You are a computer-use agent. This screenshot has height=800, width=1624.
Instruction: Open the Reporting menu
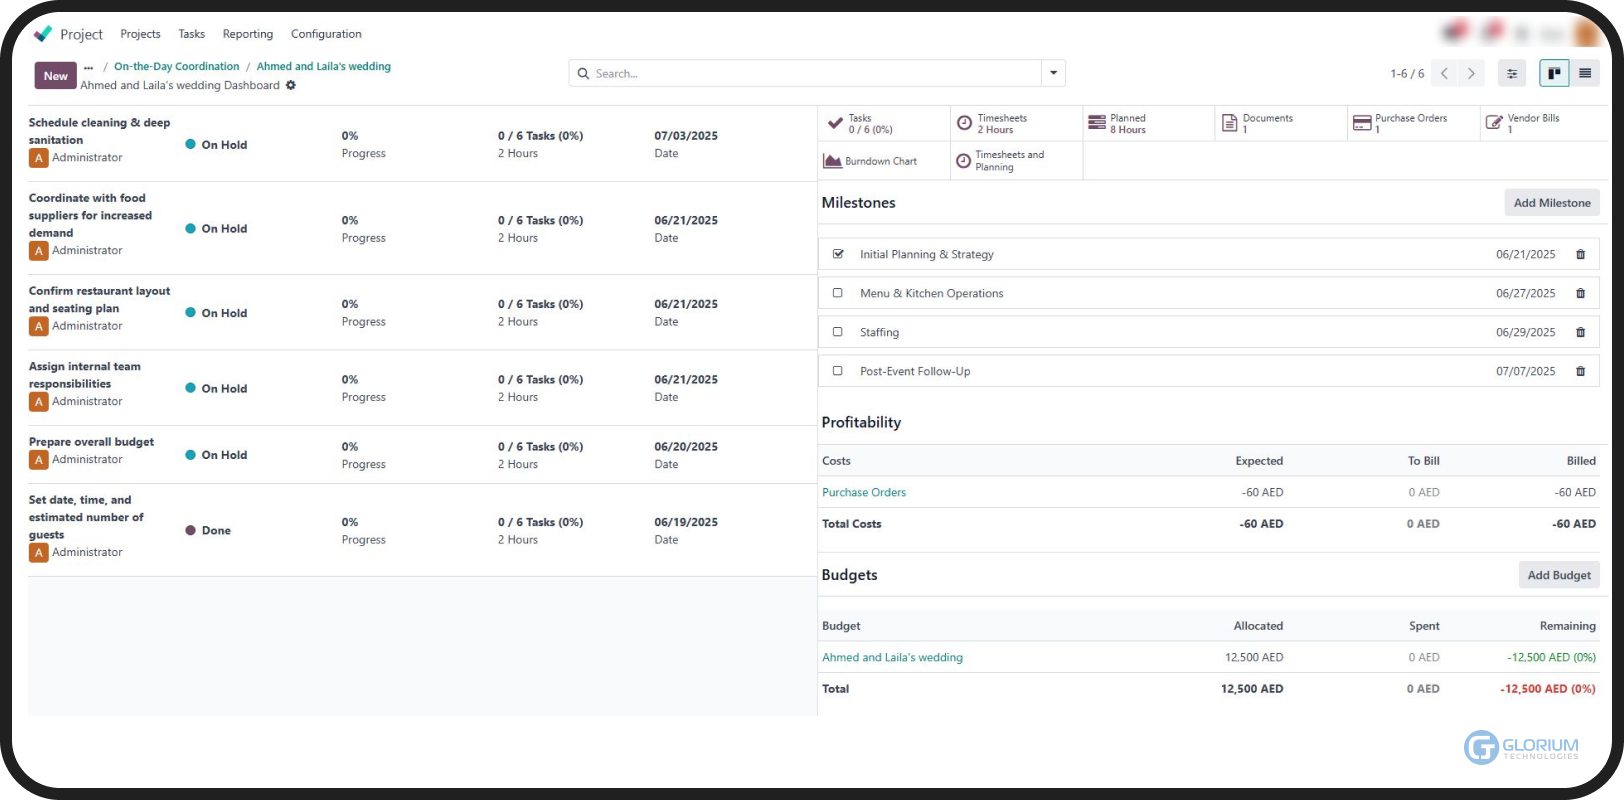[247, 34]
